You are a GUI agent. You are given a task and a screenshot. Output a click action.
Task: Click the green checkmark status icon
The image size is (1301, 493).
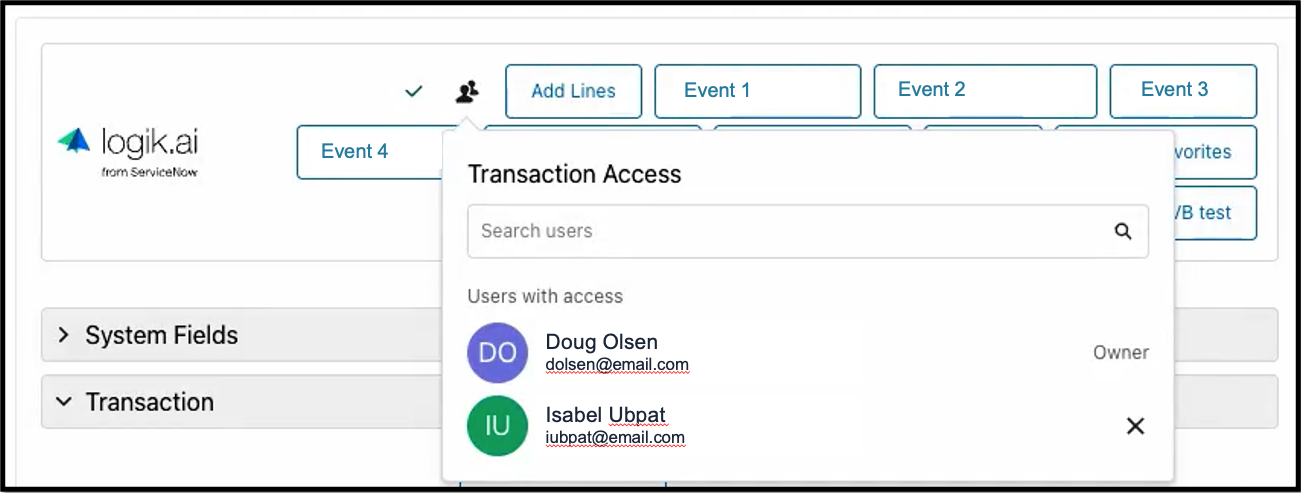pyautogui.click(x=414, y=91)
